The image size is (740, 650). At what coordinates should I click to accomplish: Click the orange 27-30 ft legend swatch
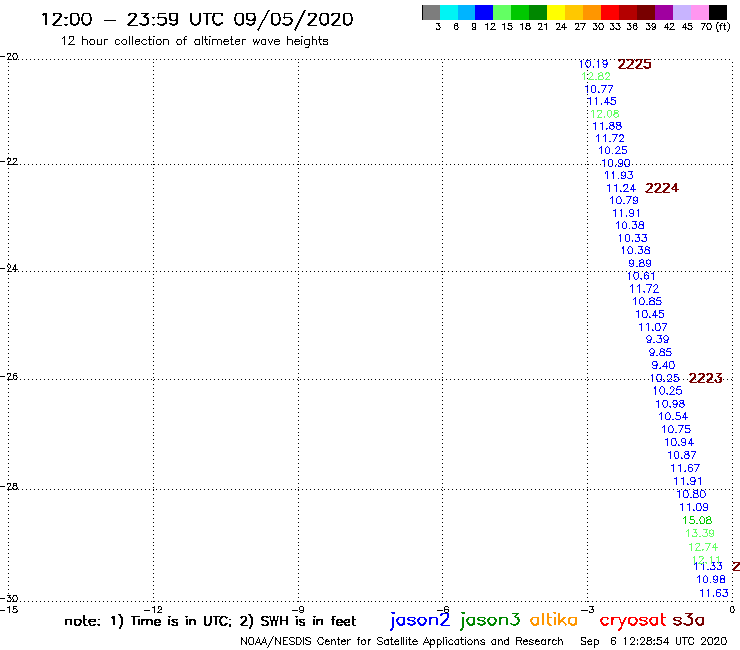tap(592, 12)
